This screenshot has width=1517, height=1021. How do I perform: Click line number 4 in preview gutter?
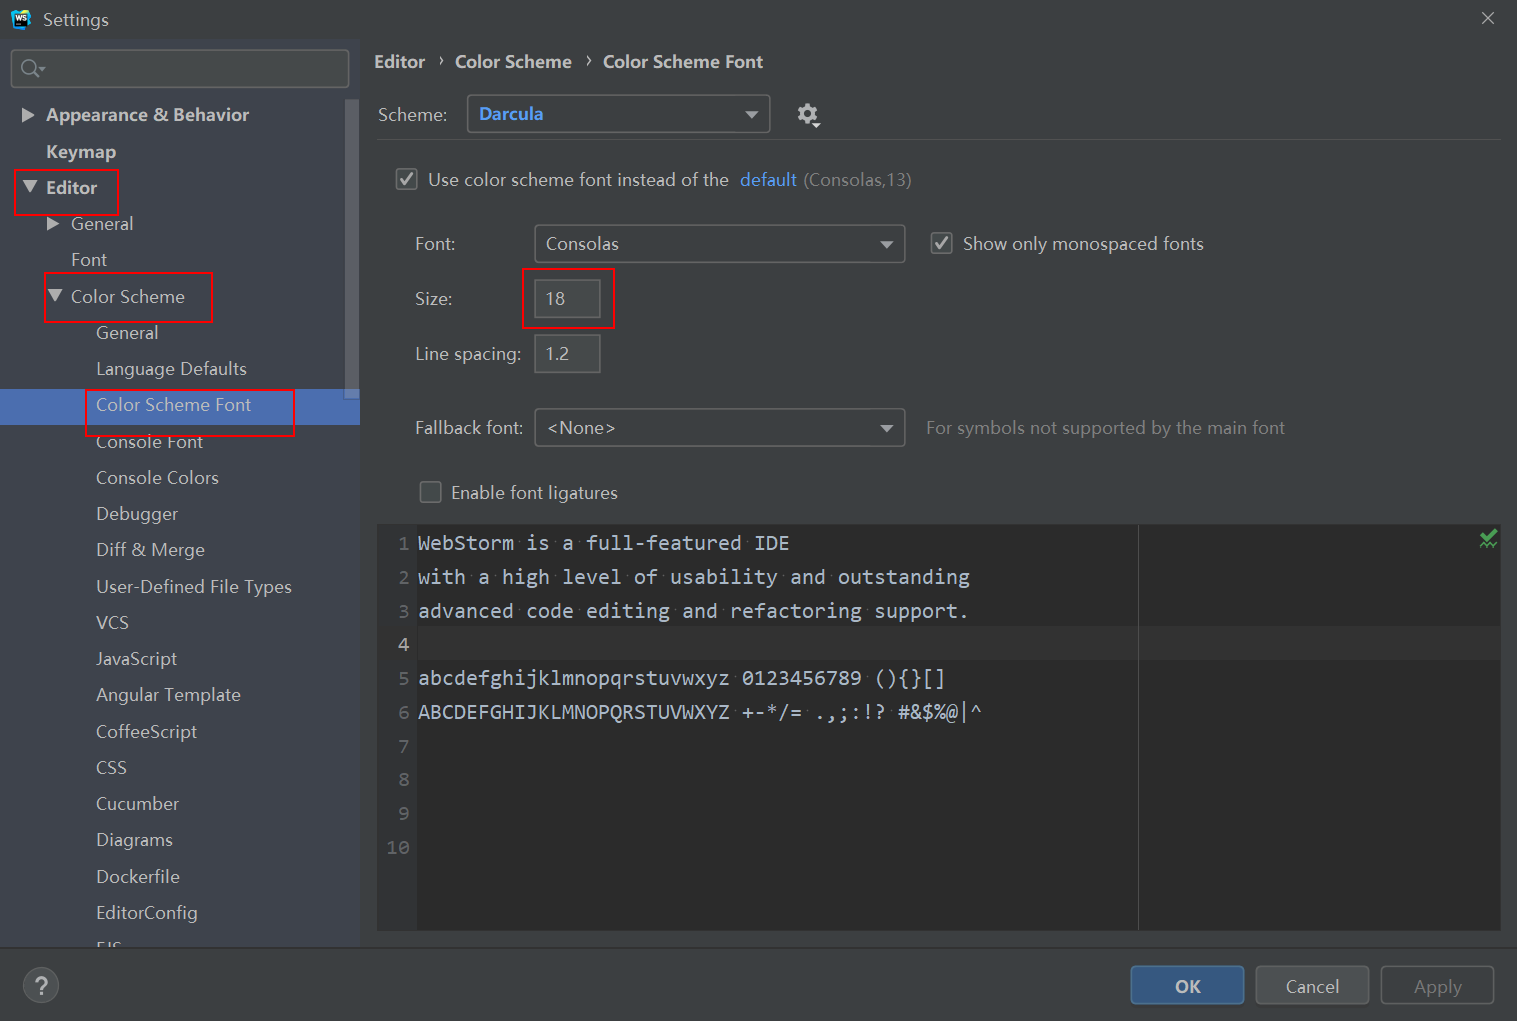click(x=403, y=645)
